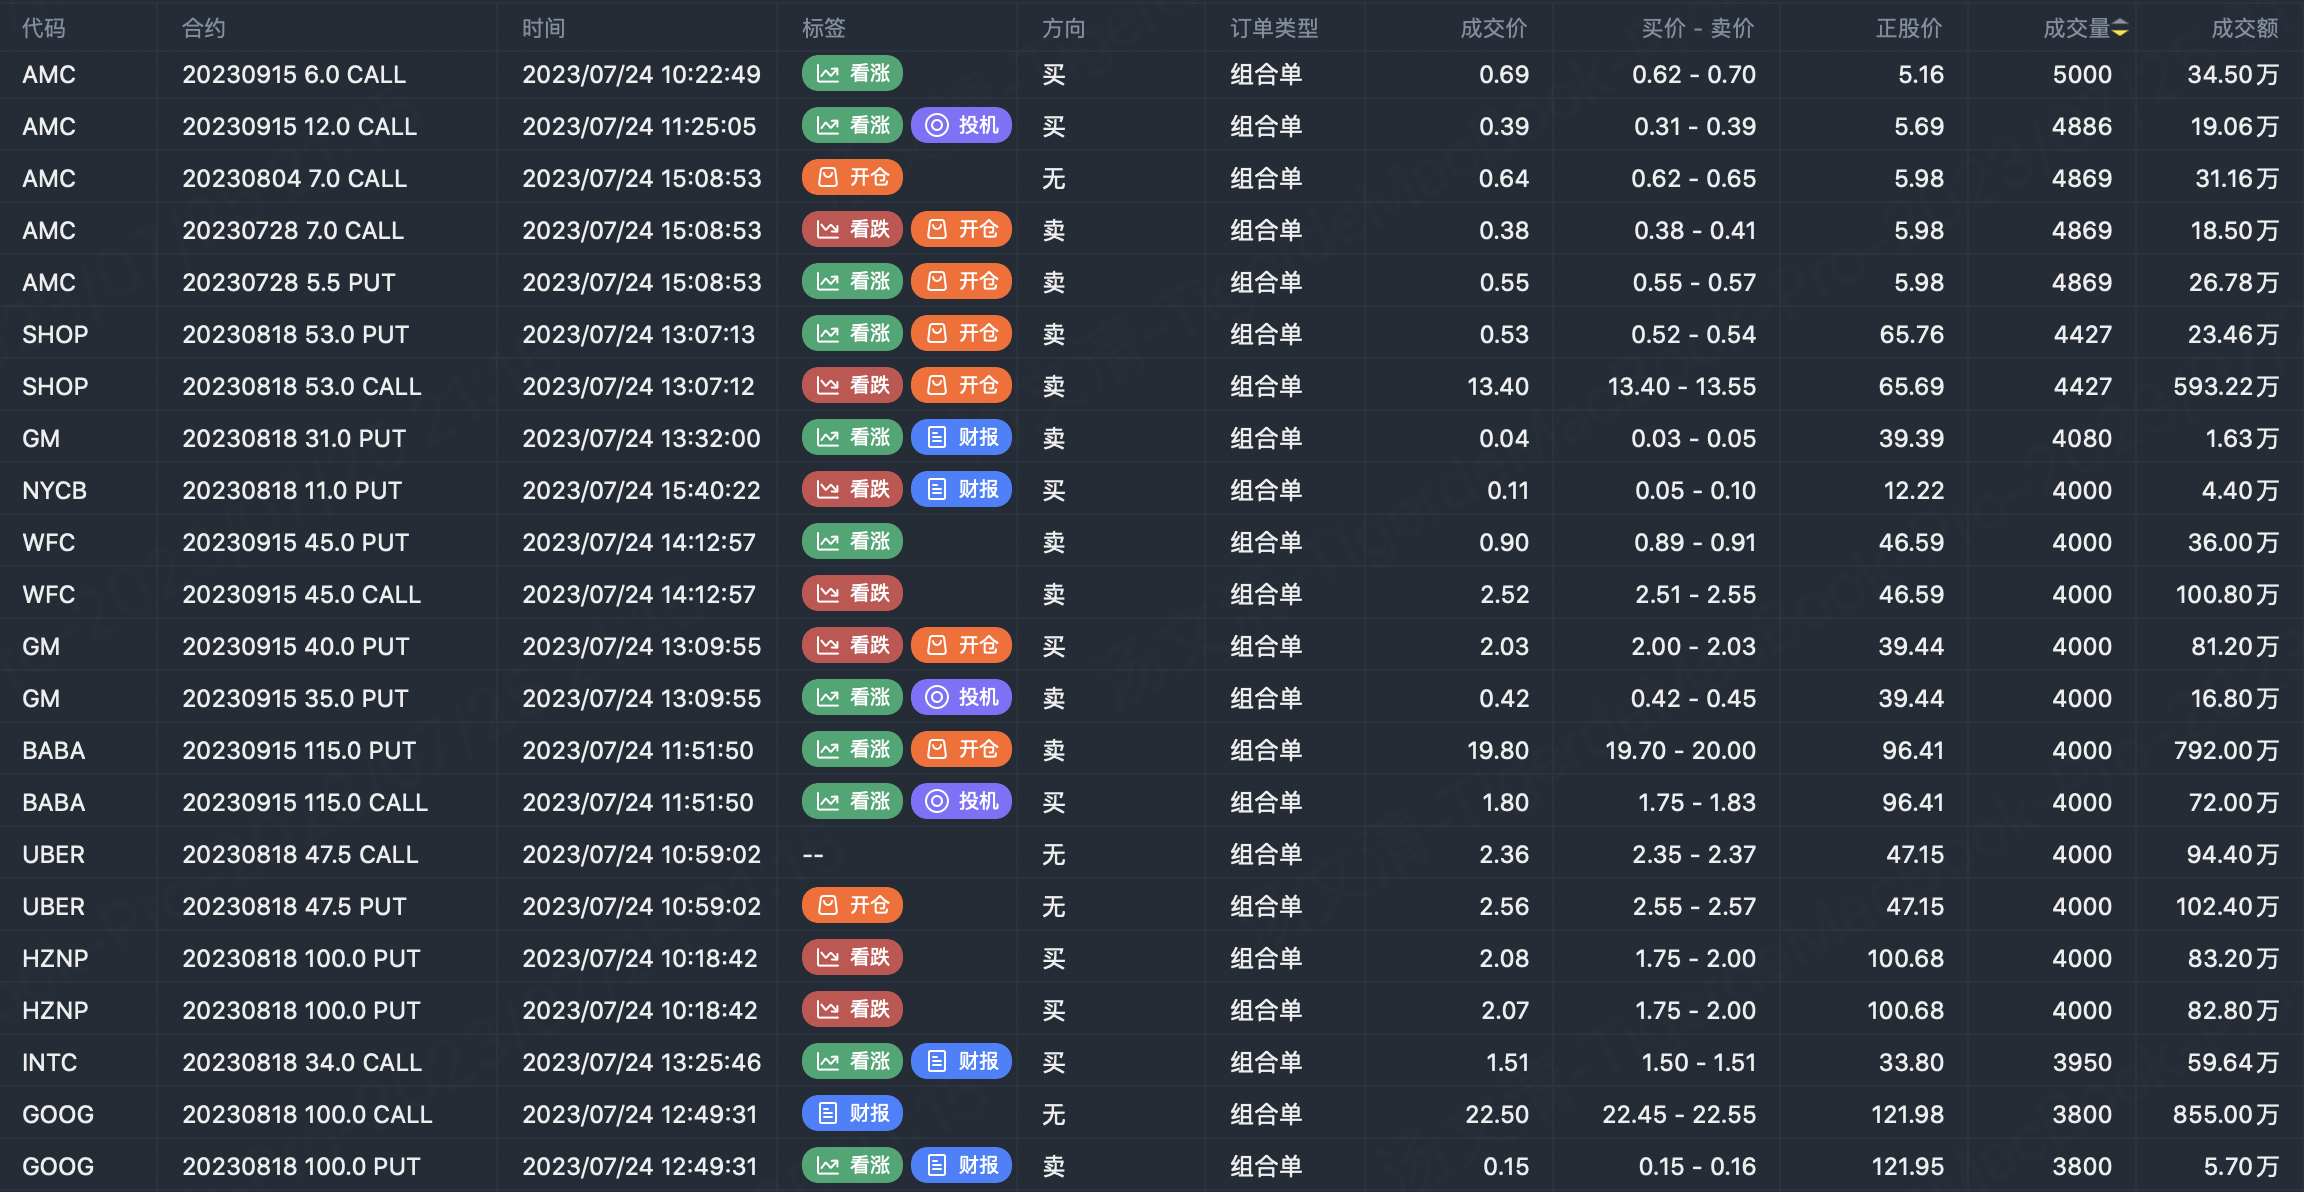Click the 看跌 tag in NYCB 11.0 PUT row
2304x1192 pixels.
[853, 489]
